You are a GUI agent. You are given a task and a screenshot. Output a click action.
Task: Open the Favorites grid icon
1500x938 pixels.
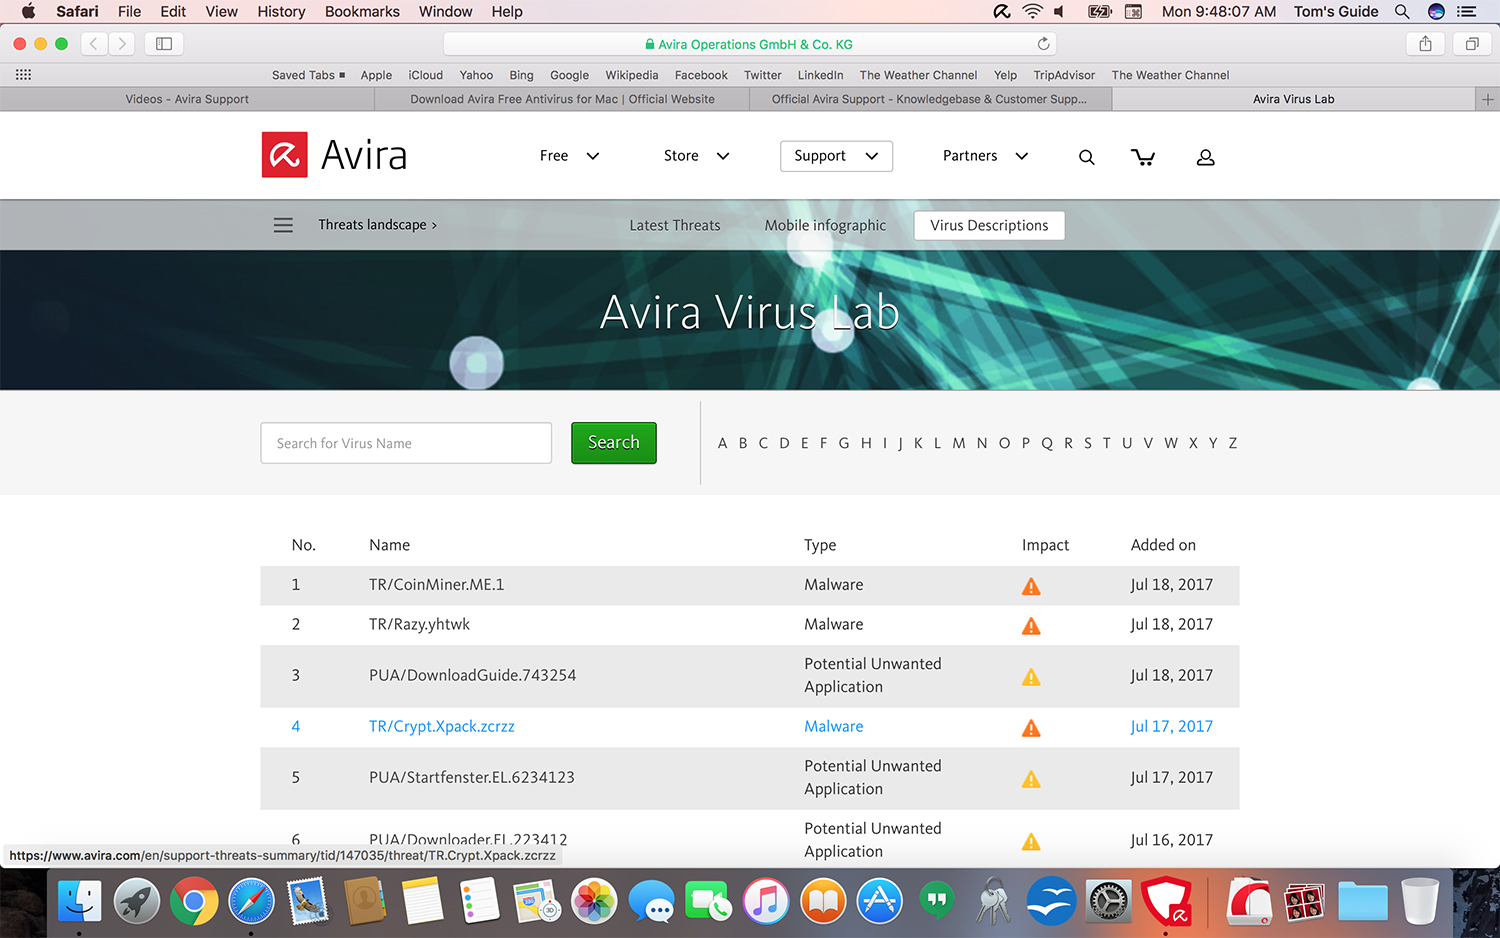point(23,75)
